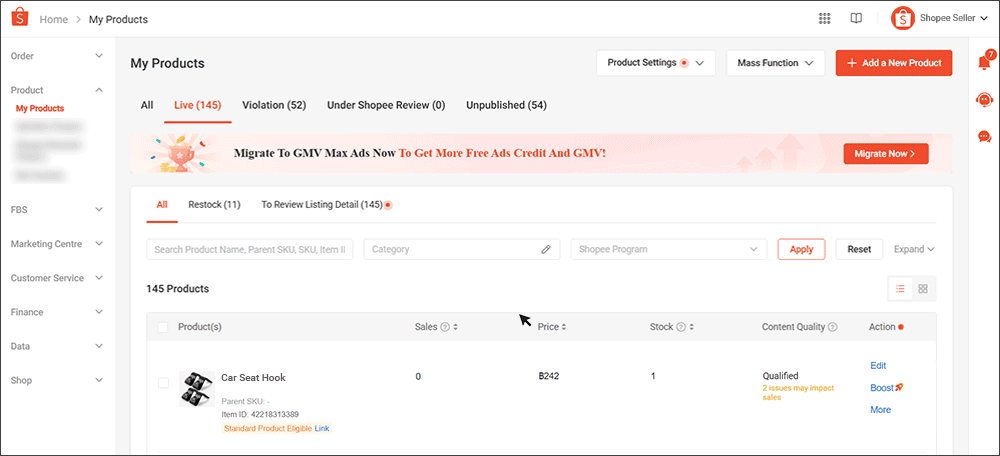This screenshot has width=1000, height=456.
Task: Click the Item ID 42218313389 text
Action: tap(260, 415)
